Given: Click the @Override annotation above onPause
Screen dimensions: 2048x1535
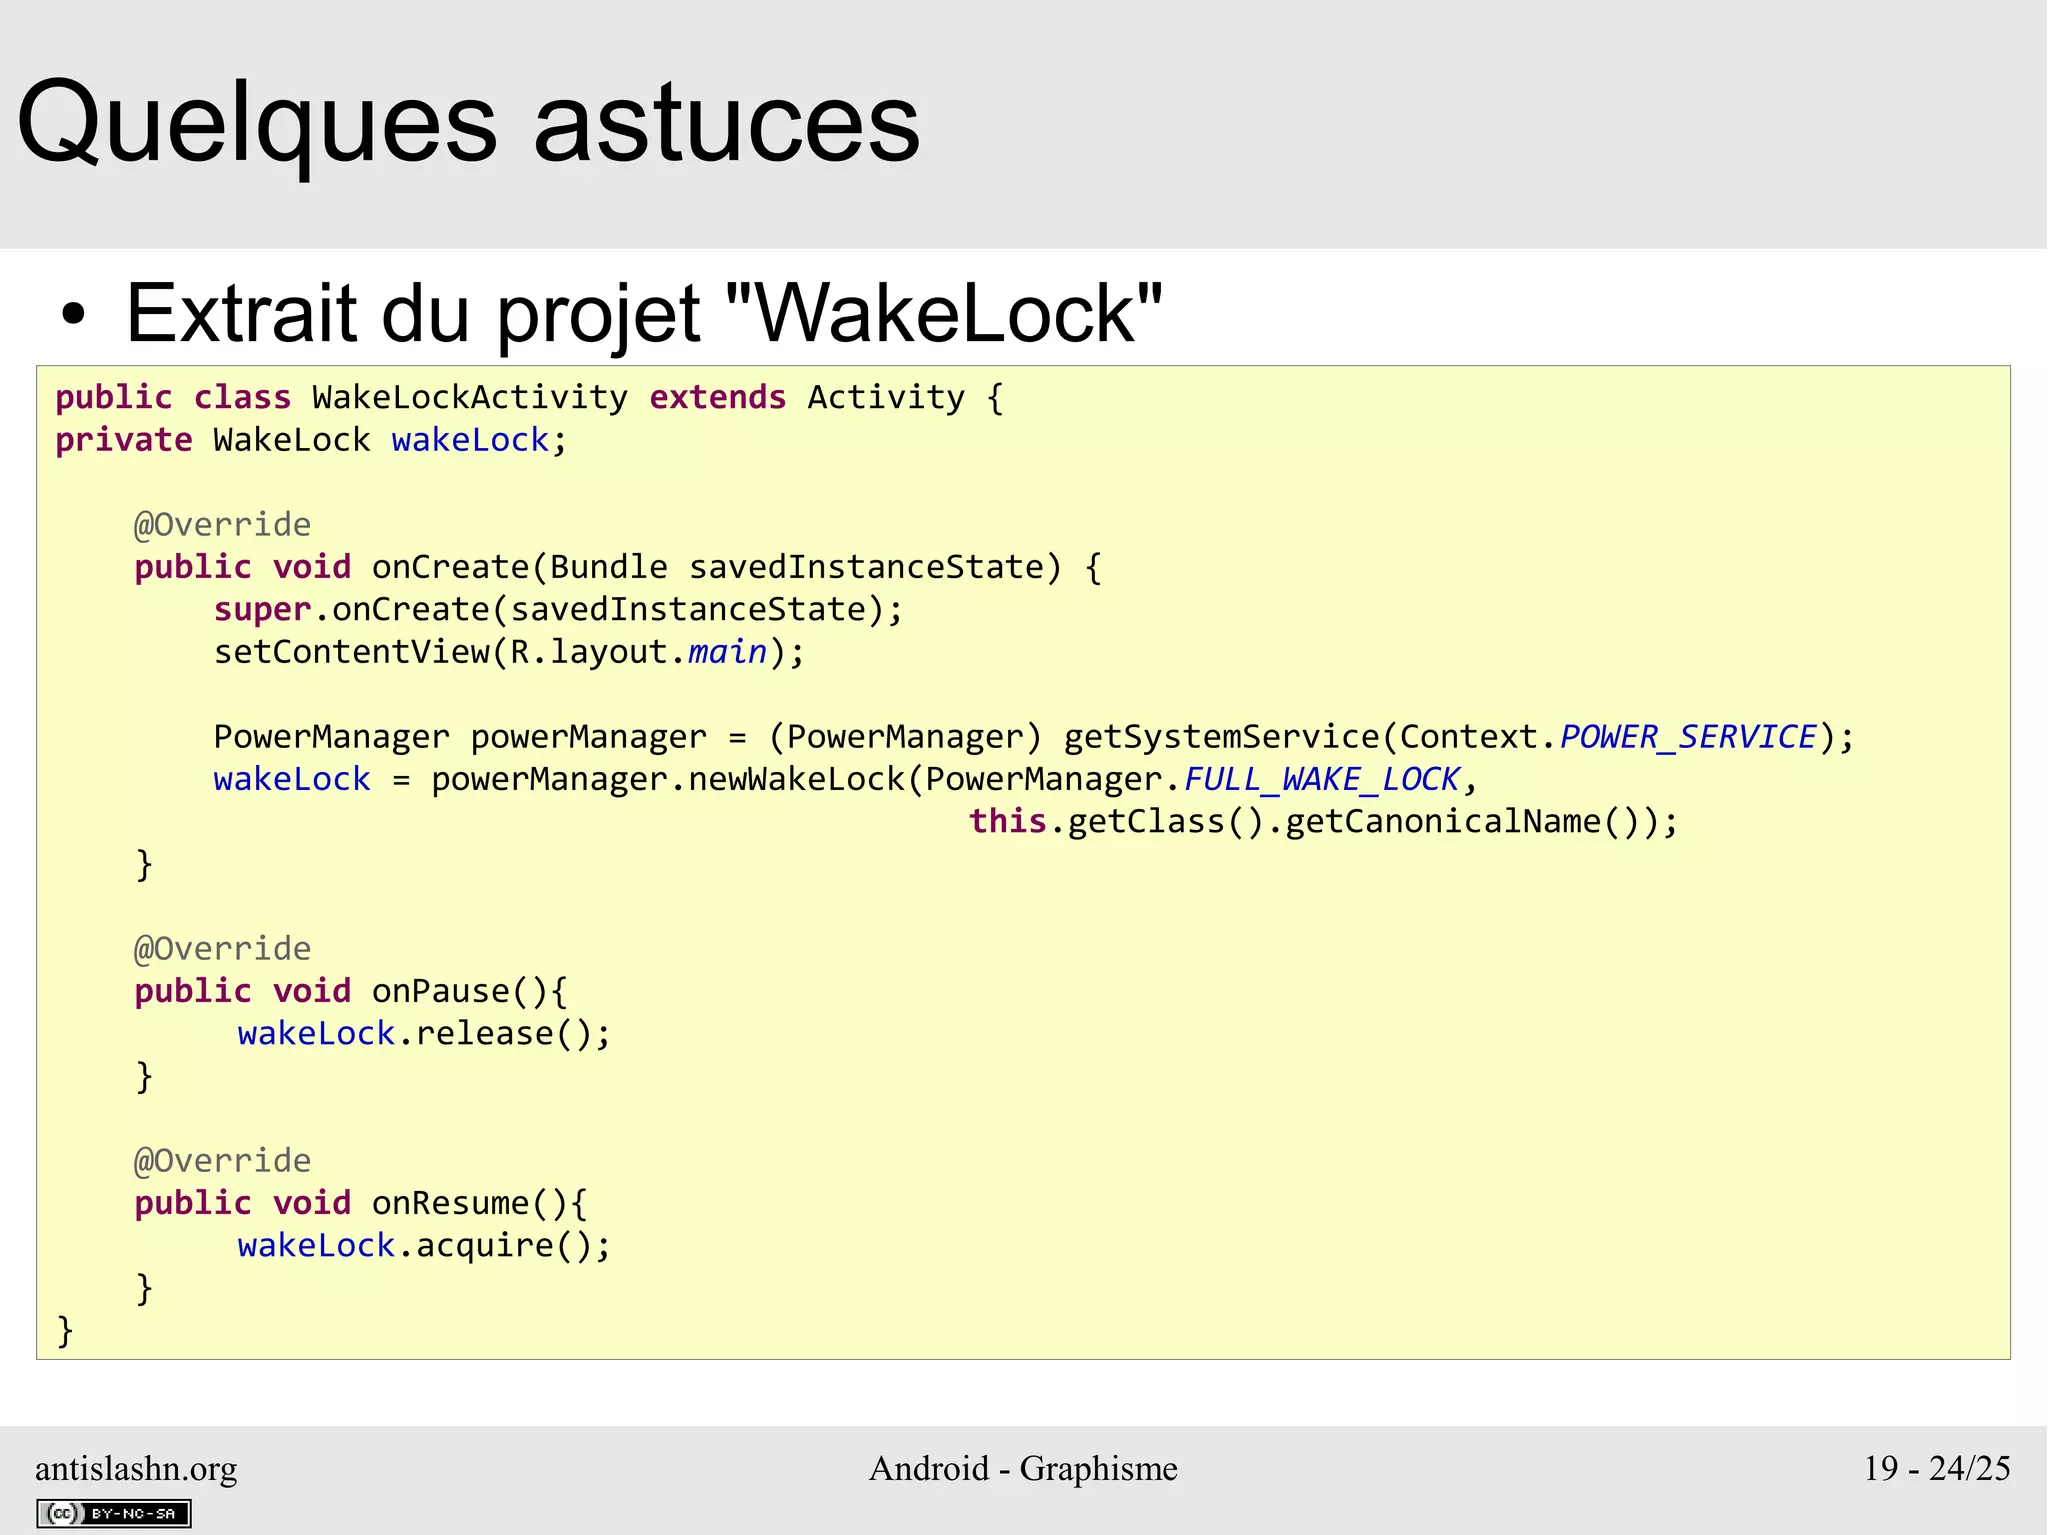Looking at the screenshot, I should pos(223,948).
